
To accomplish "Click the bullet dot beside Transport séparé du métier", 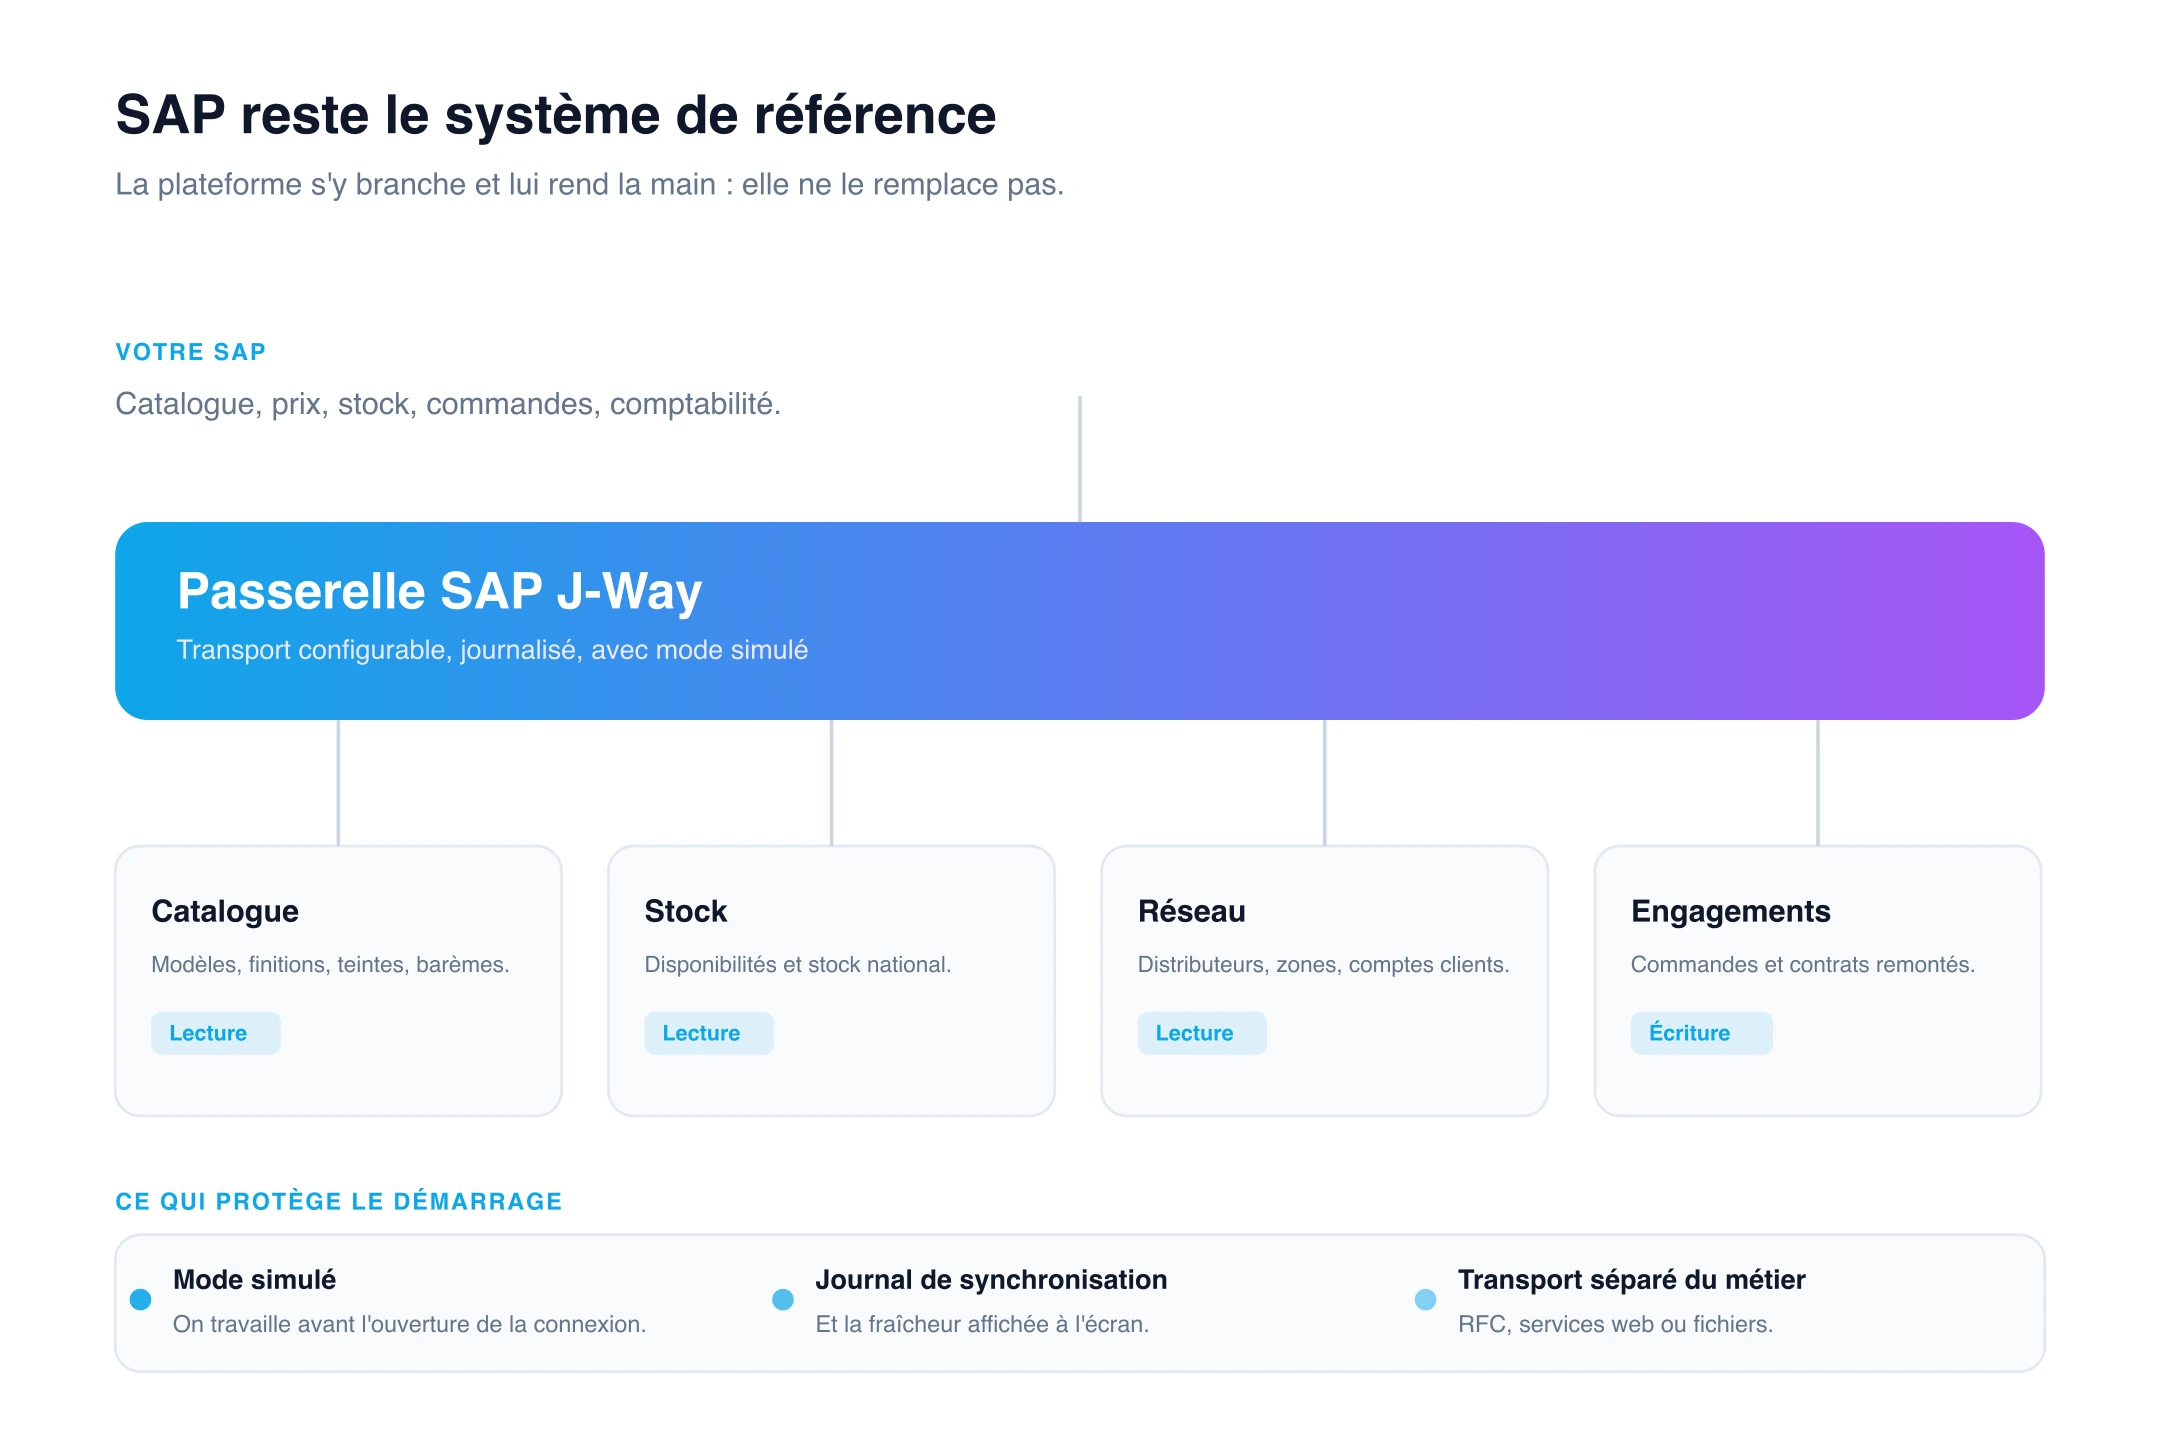I will point(1426,1299).
